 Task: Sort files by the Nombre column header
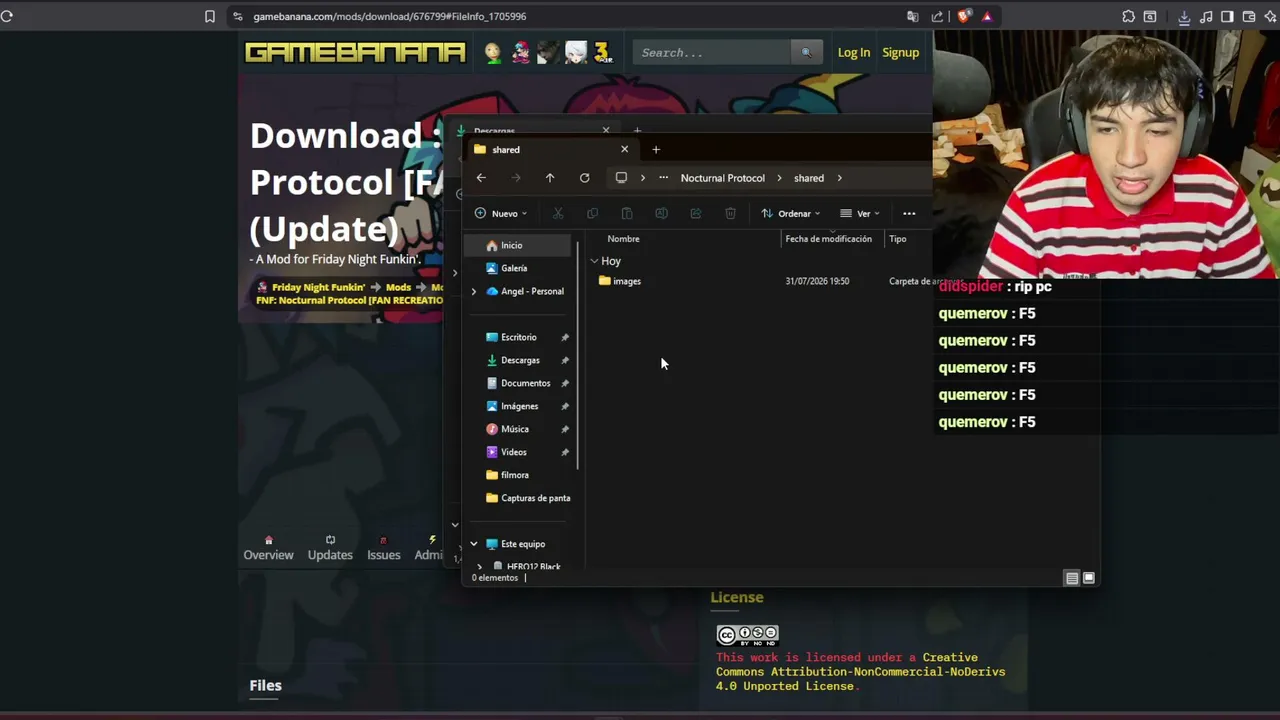pyautogui.click(x=623, y=239)
